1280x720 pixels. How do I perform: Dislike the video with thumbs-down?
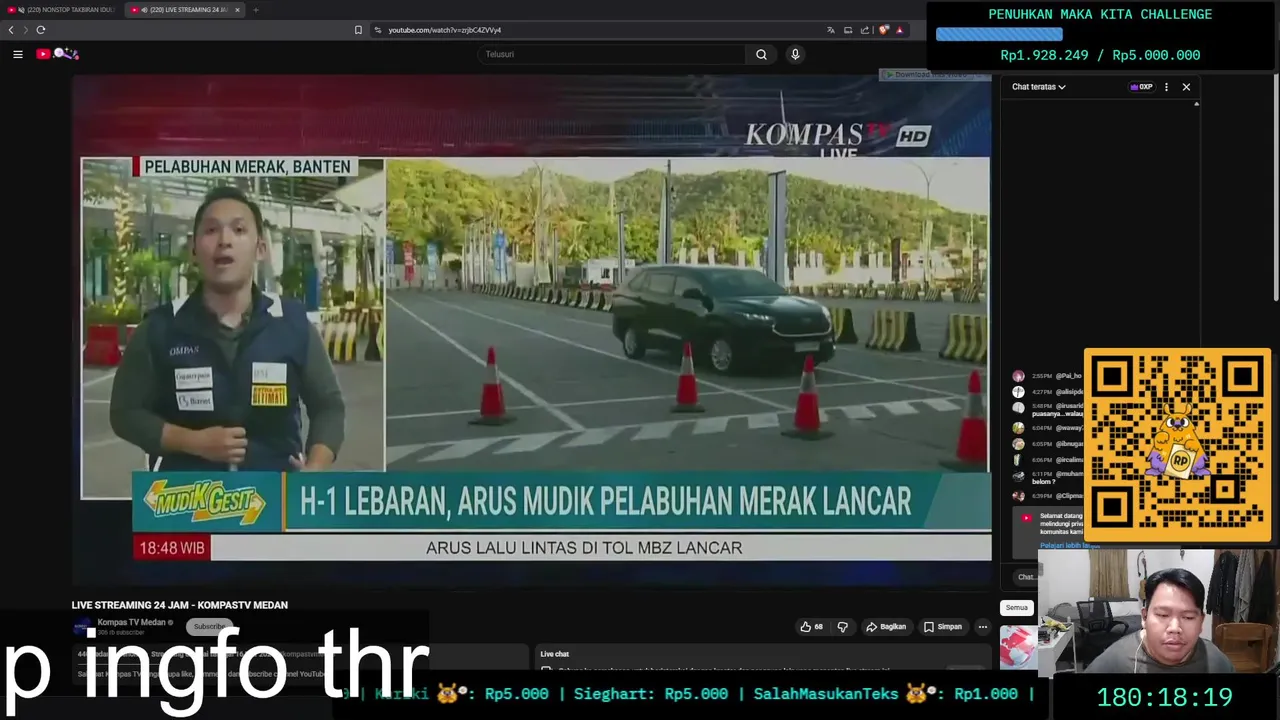[842, 627]
